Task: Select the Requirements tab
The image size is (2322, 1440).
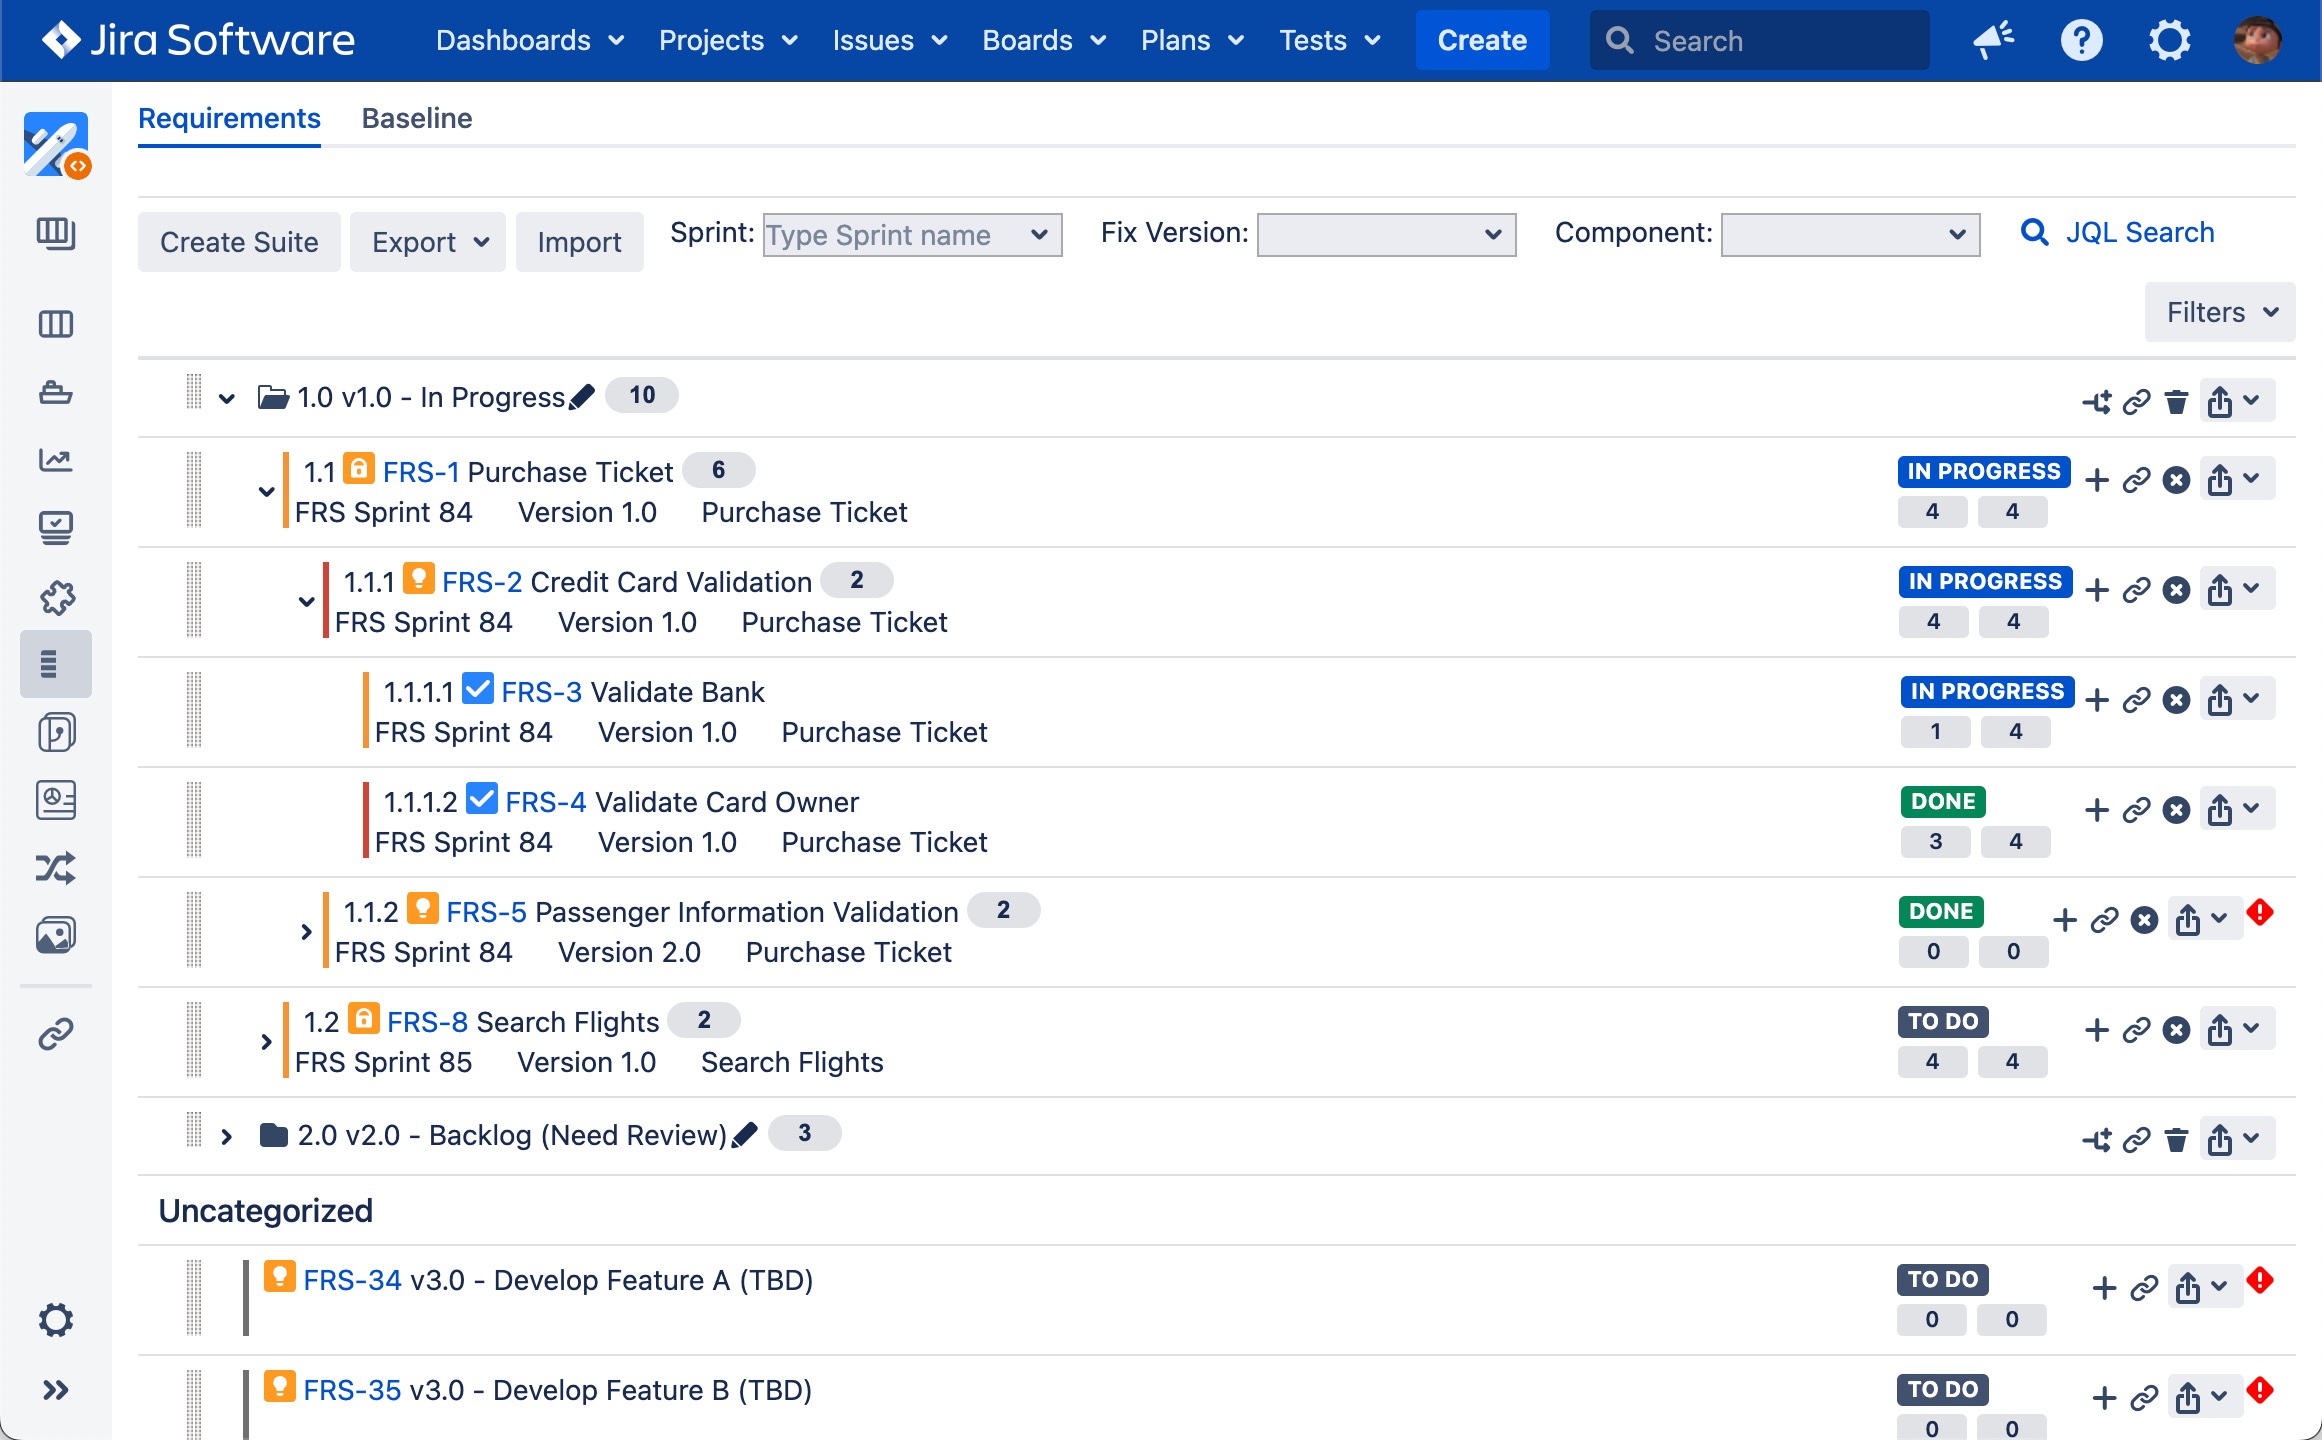Action: click(x=231, y=118)
